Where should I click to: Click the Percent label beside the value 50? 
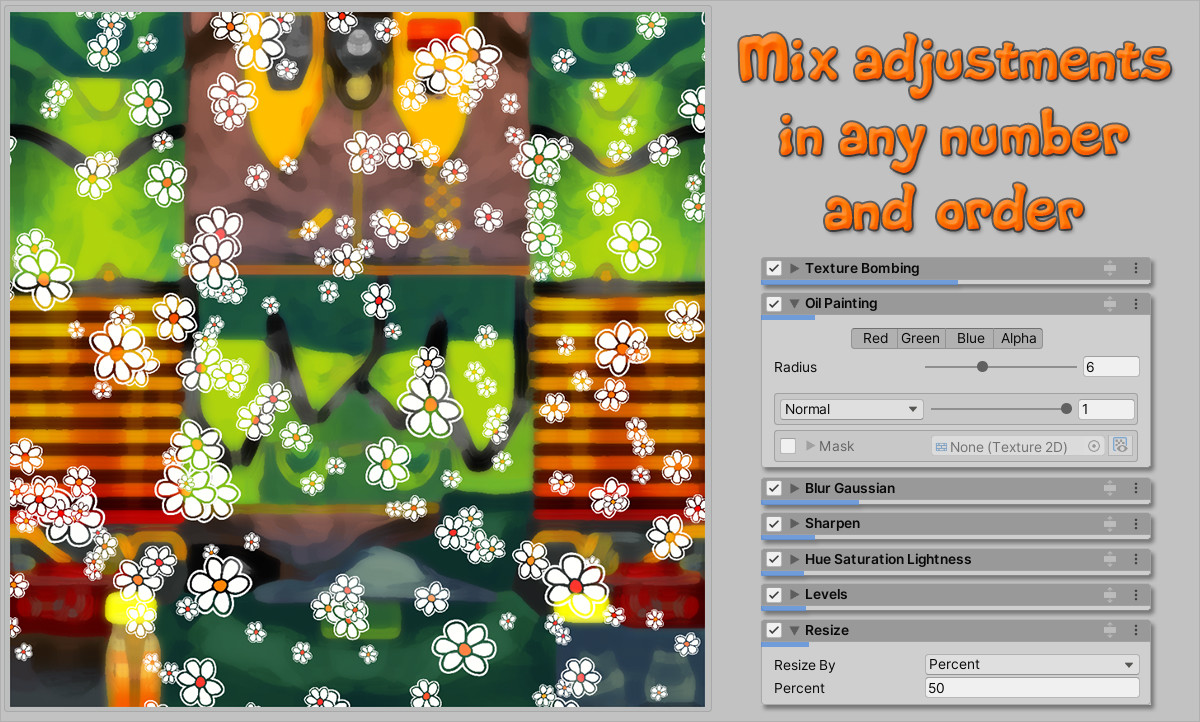(800, 688)
